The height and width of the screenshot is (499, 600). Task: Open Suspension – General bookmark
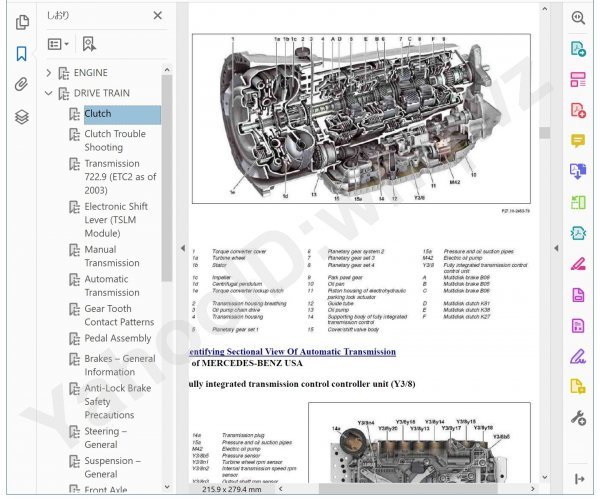tap(112, 467)
